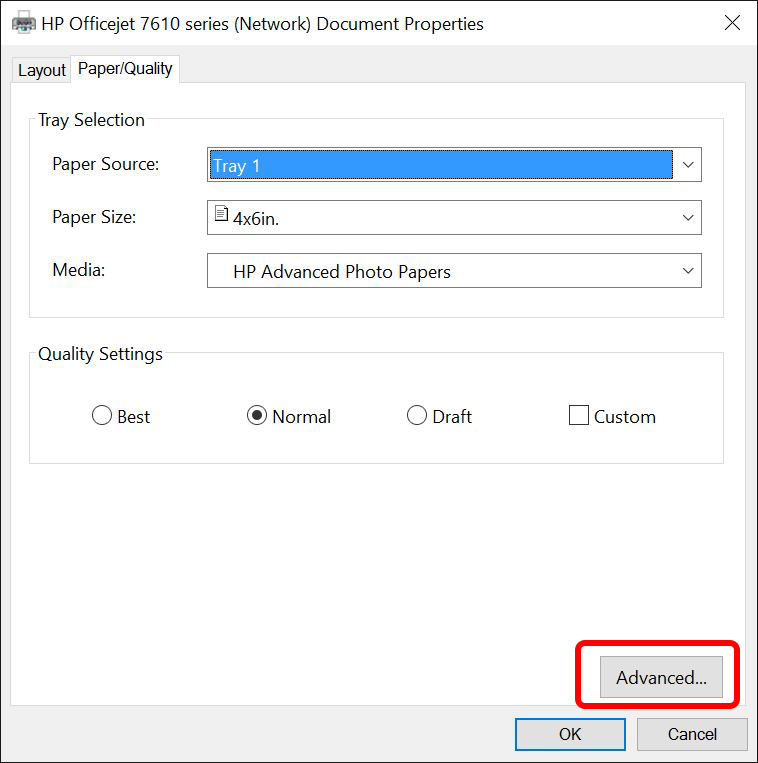The image size is (758, 763).
Task: Click the printer icon in title bar
Action: tap(22, 23)
